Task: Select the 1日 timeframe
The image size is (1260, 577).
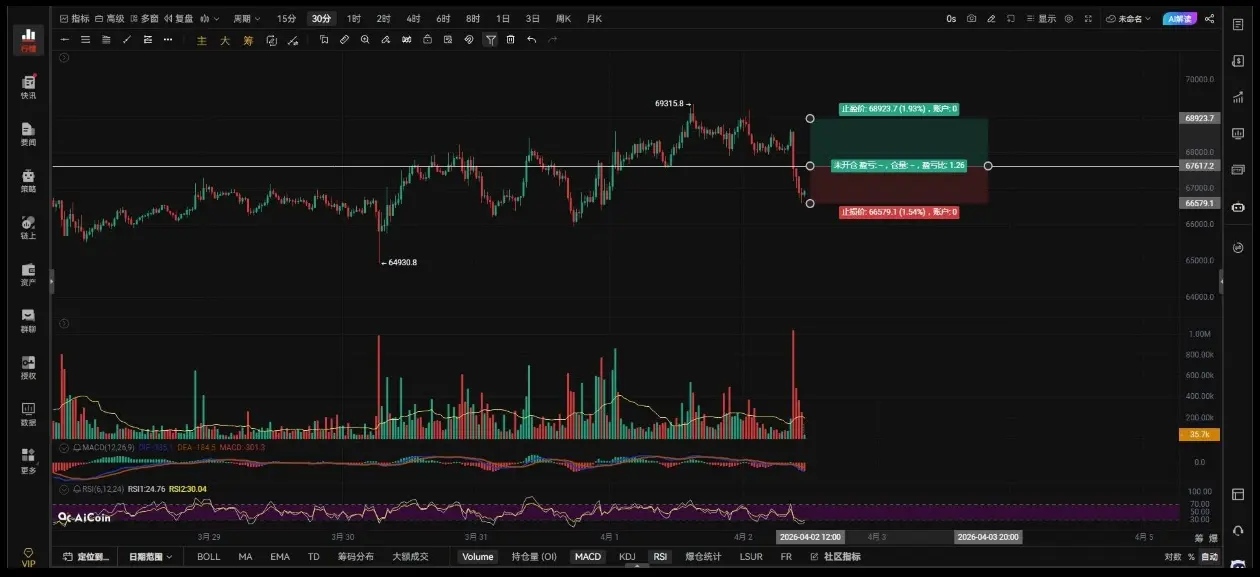Action: 503,18
